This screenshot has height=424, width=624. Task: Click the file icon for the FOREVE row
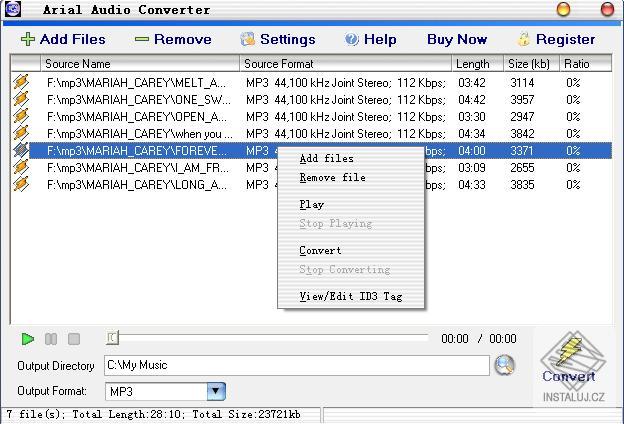click(x=21, y=150)
